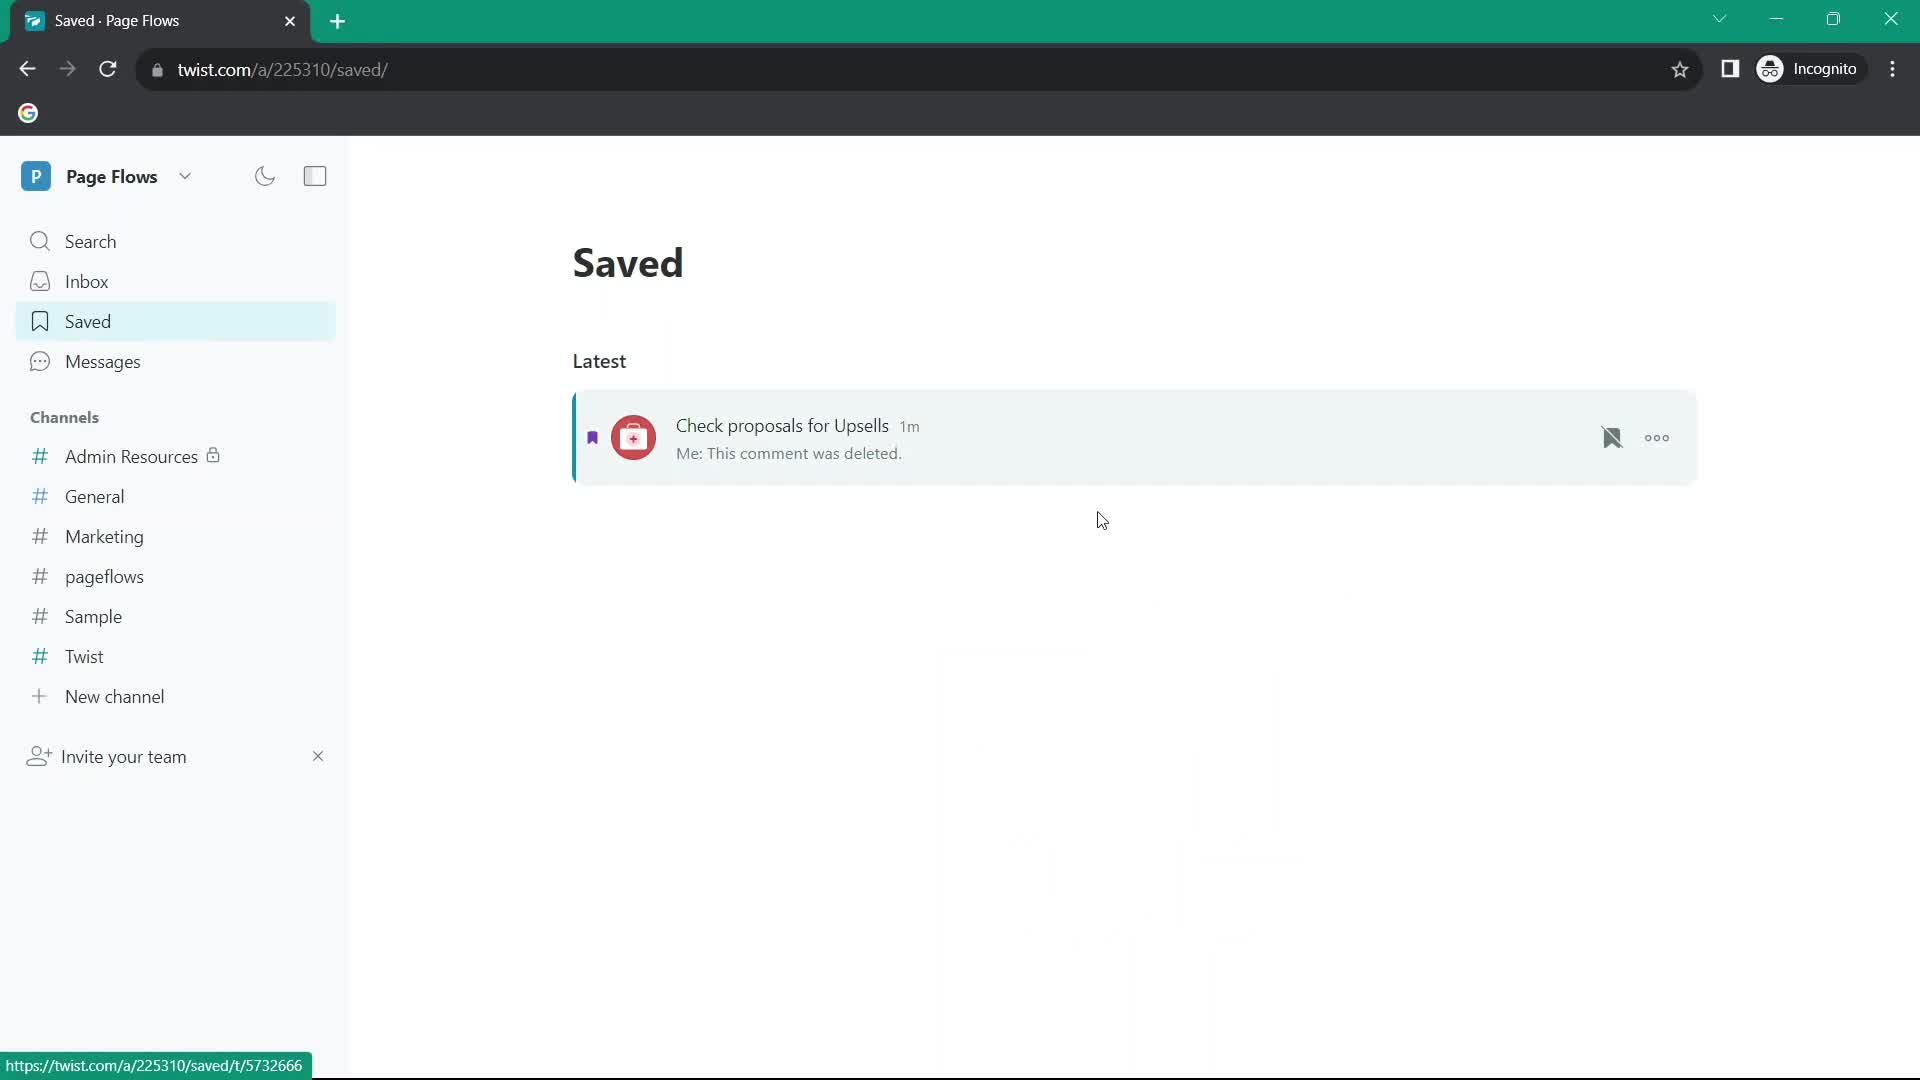Dismiss the Invite your team prompt
1920x1080 pixels.
[318, 756]
